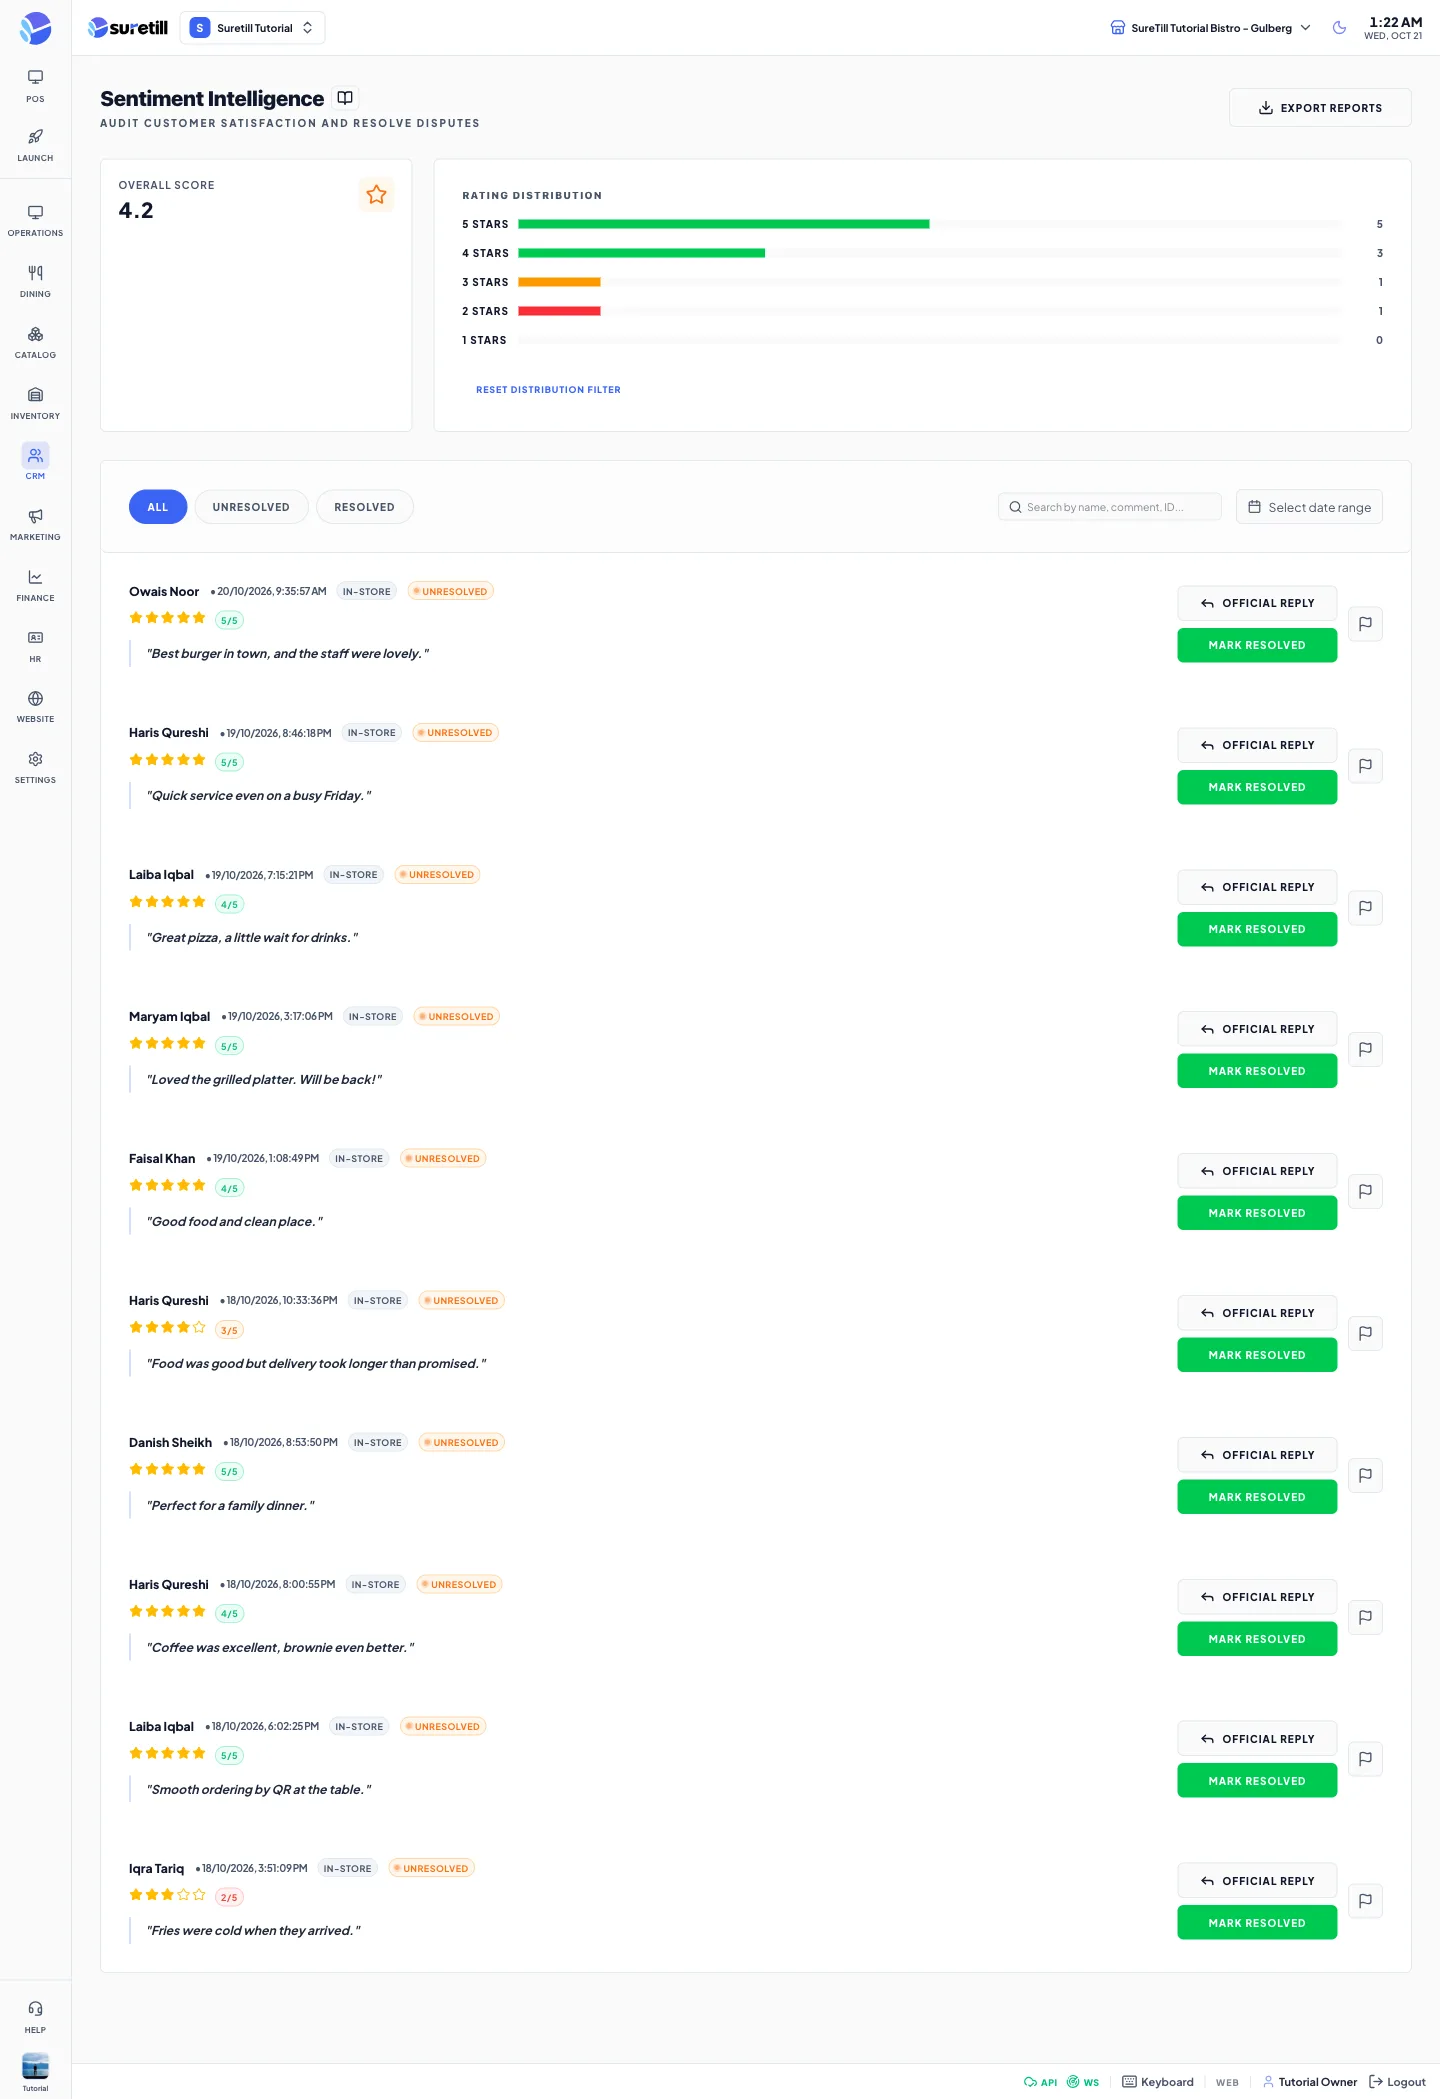Reply officially to Maryam Iqbal's review
This screenshot has height=2099, width=1440.
pos(1257,1029)
